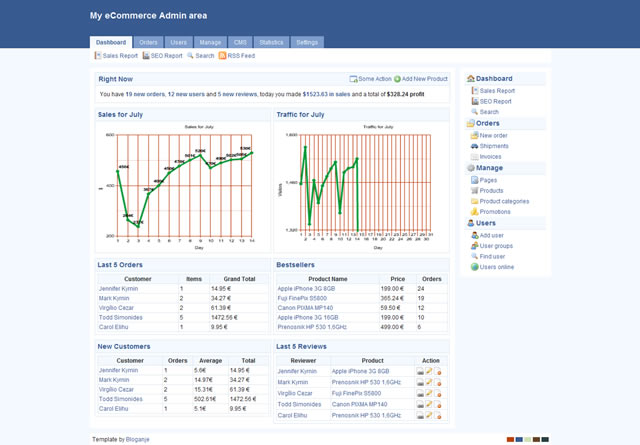Follow the '5 new reviews' link
640x445 pixels.
[237, 94]
